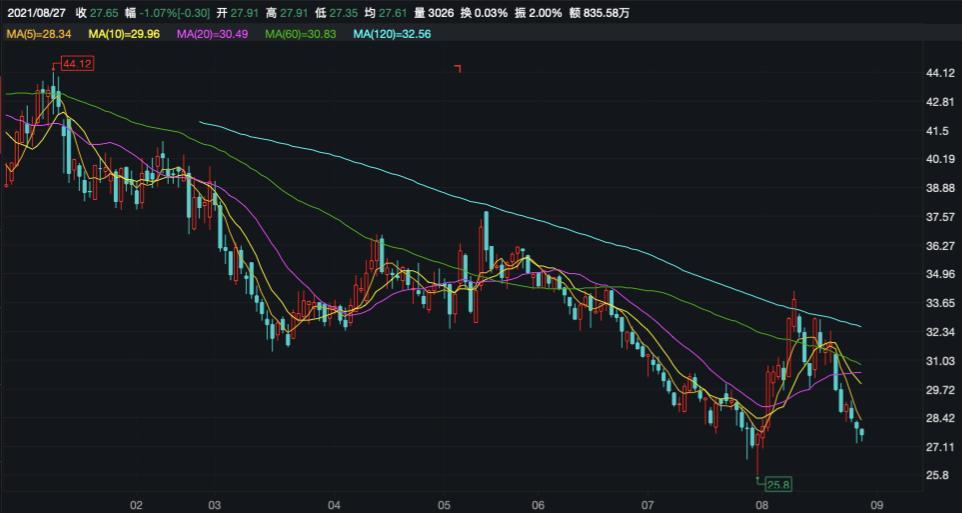Click the 08 month label on time axis

[x=763, y=504]
